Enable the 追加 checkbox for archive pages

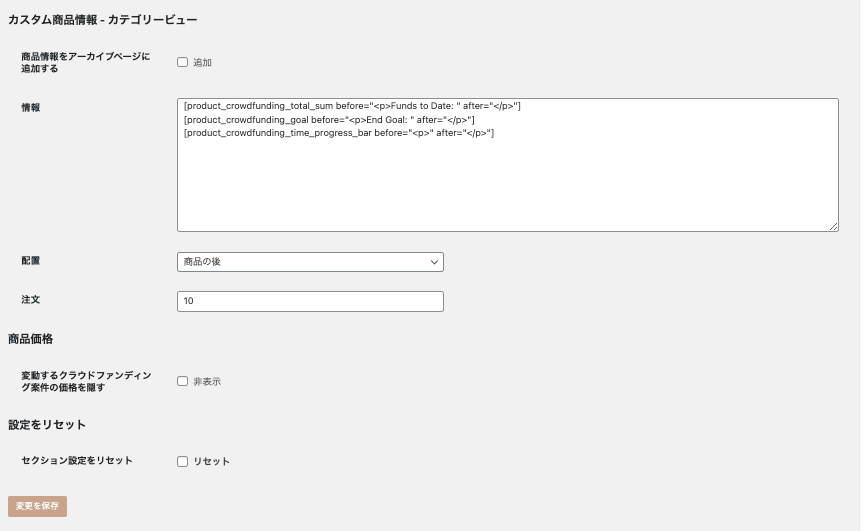click(182, 62)
